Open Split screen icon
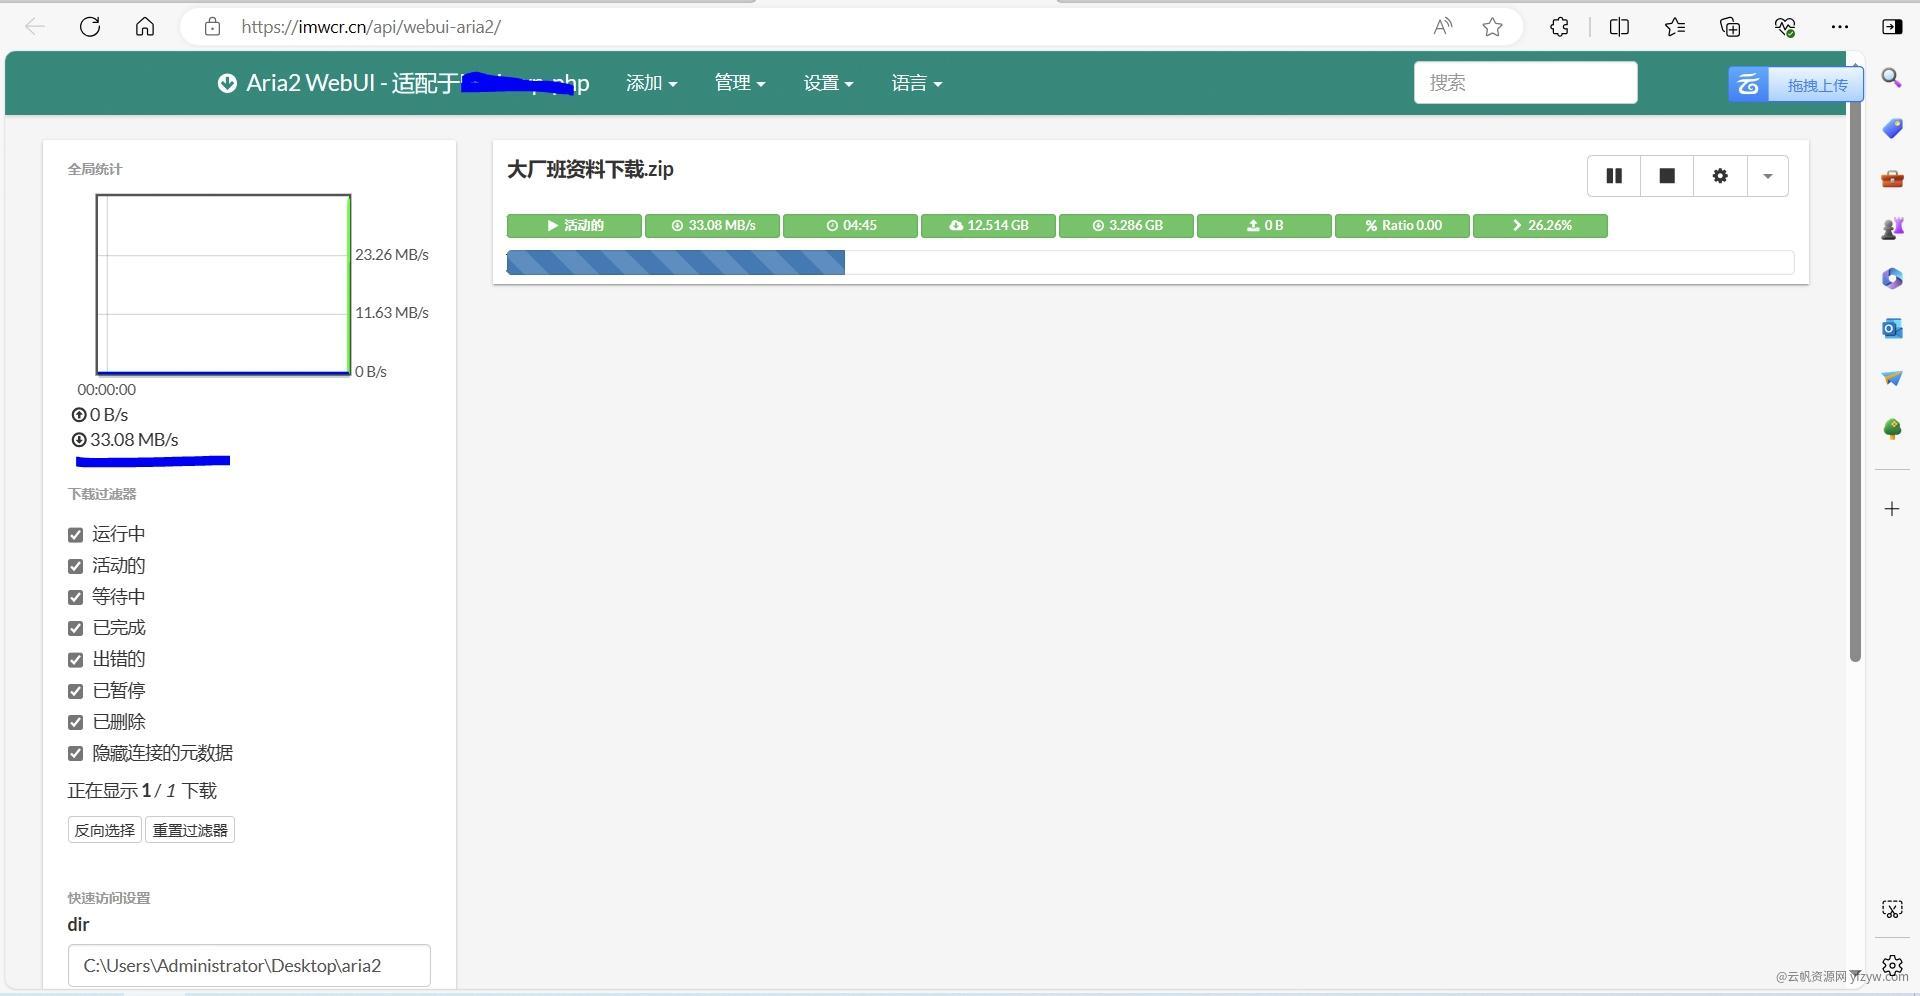The height and width of the screenshot is (996, 1920). 1619,27
